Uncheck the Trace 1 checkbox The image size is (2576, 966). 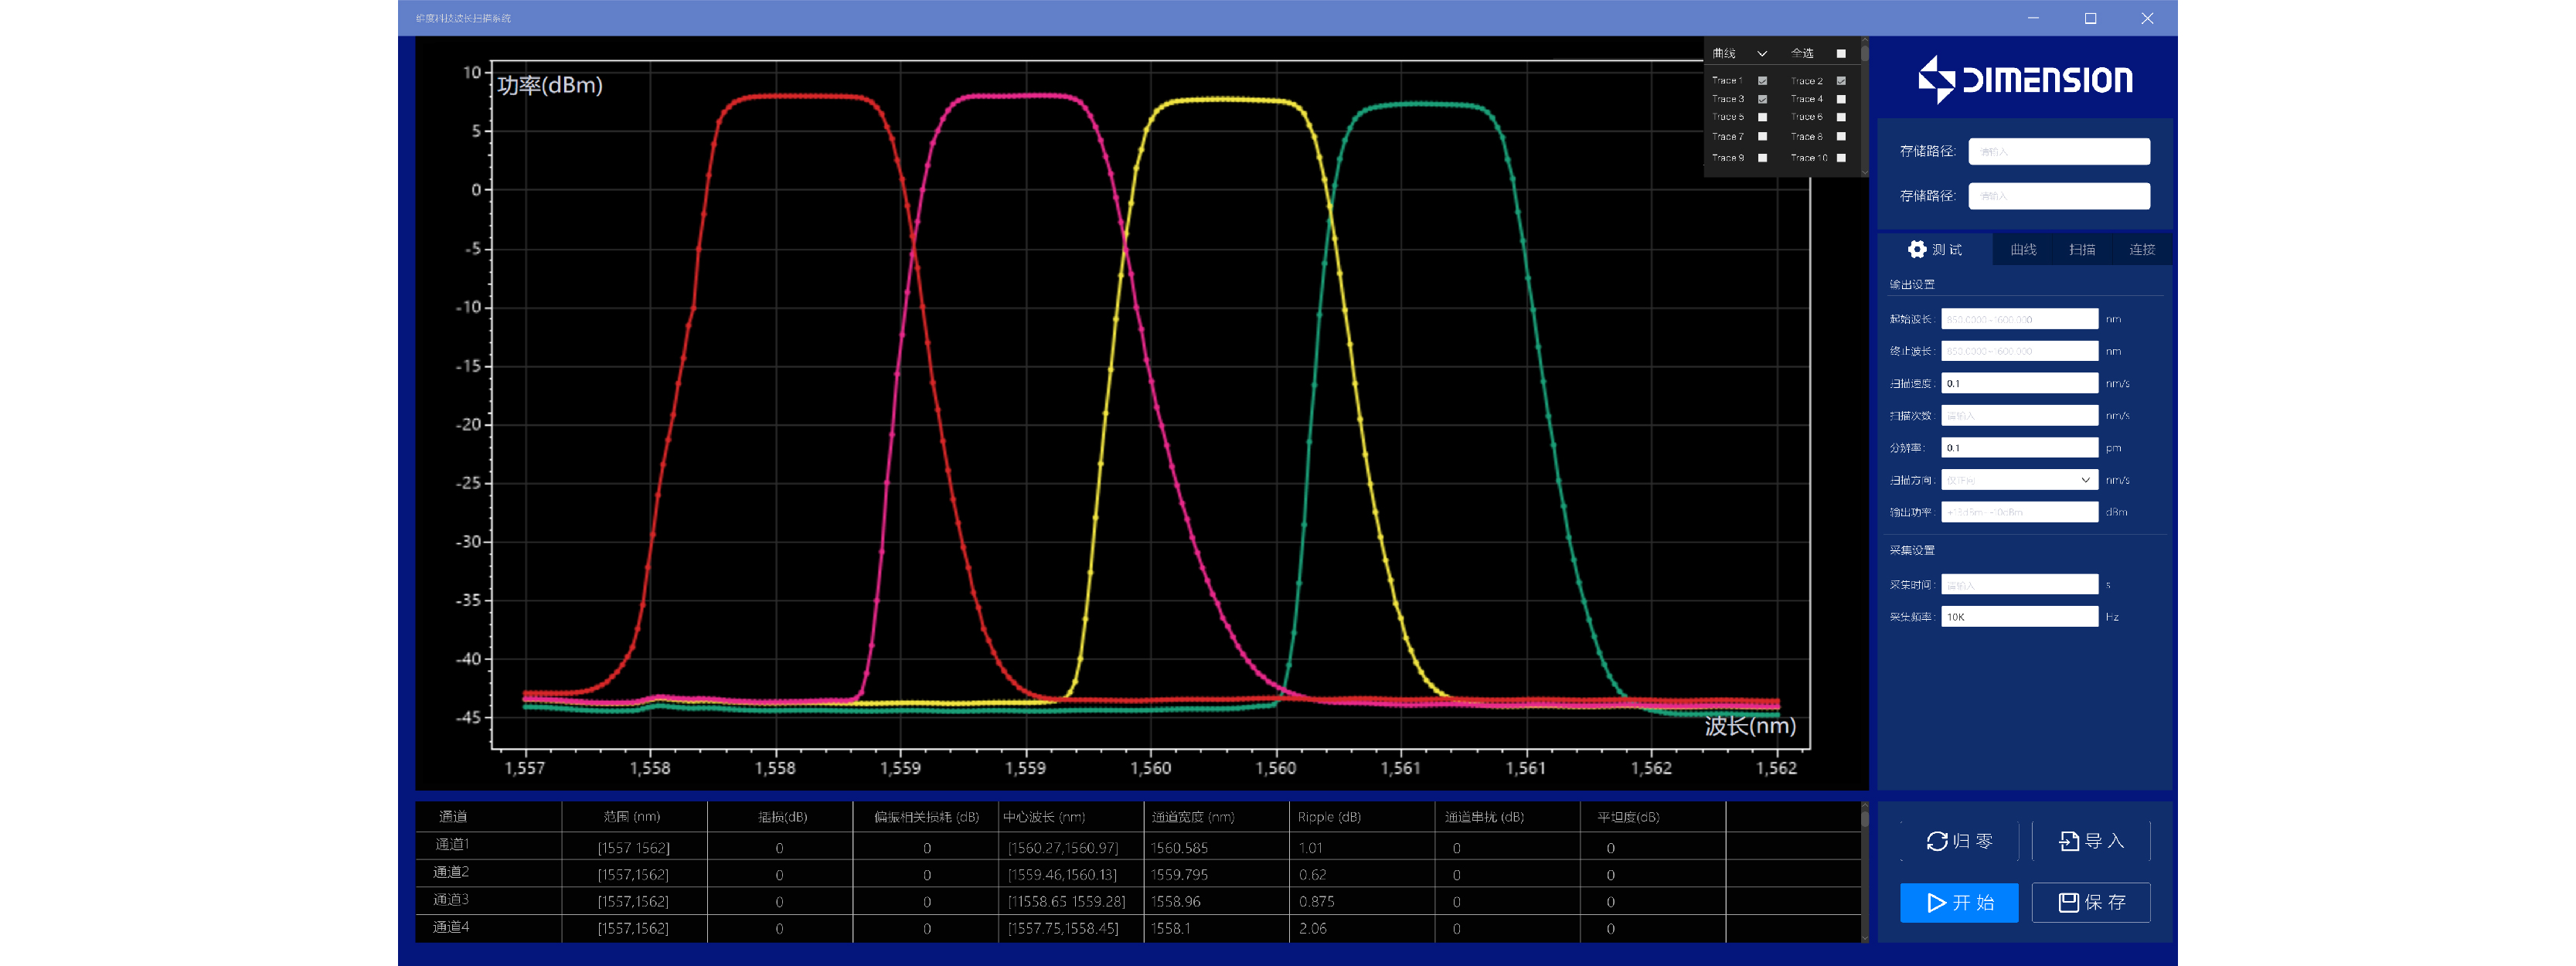1762,81
